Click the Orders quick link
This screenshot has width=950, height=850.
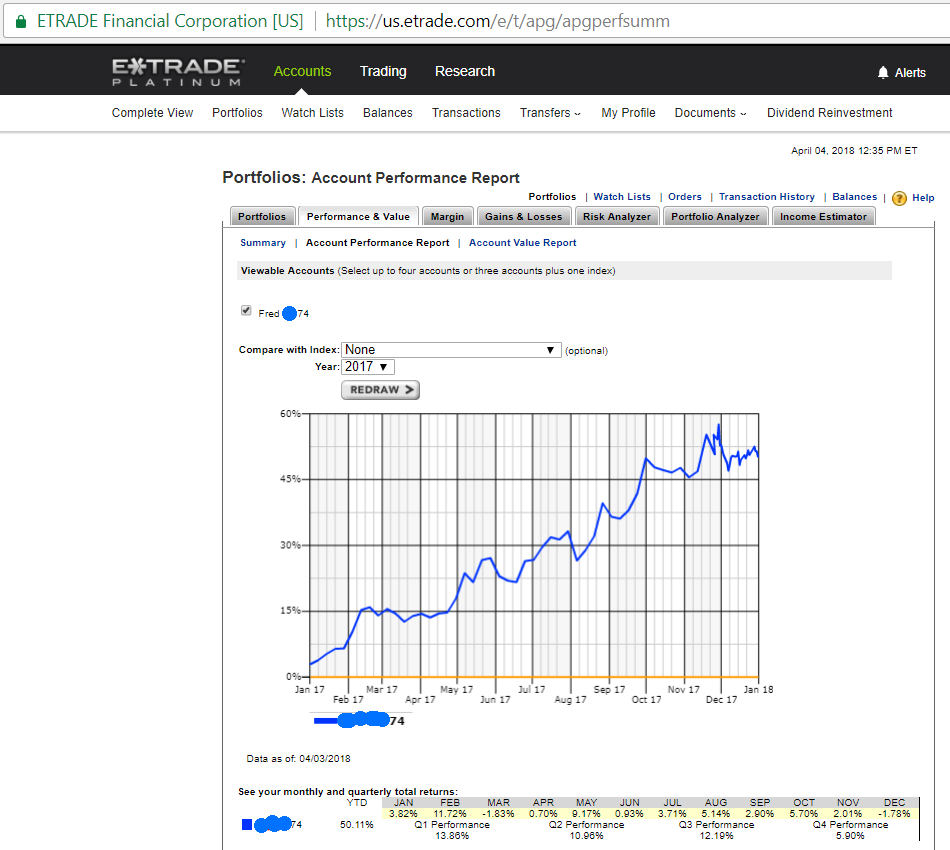point(685,196)
